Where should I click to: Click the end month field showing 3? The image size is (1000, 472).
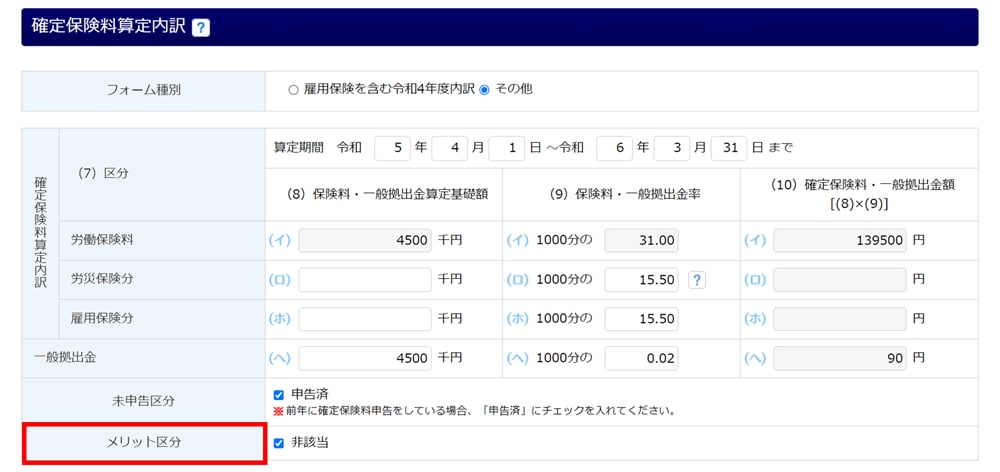pyautogui.click(x=672, y=148)
